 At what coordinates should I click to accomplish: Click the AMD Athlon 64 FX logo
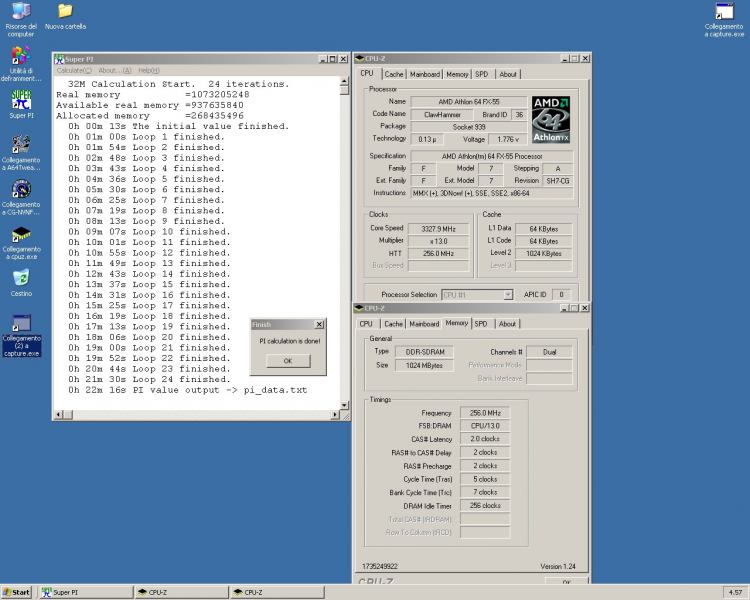[551, 120]
